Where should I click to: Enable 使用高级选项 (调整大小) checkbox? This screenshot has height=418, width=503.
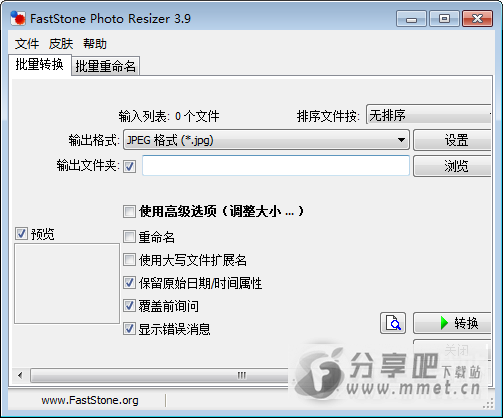tap(129, 211)
